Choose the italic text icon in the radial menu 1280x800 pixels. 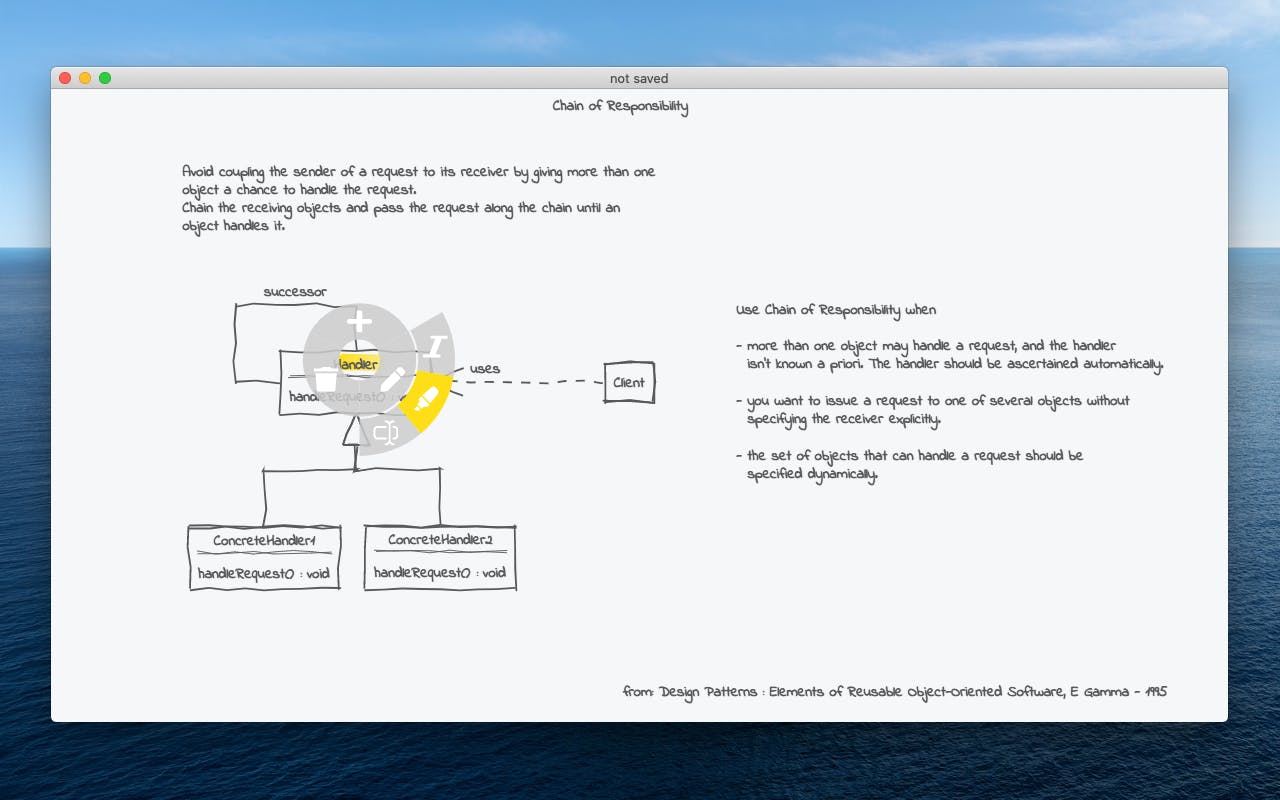pos(433,347)
